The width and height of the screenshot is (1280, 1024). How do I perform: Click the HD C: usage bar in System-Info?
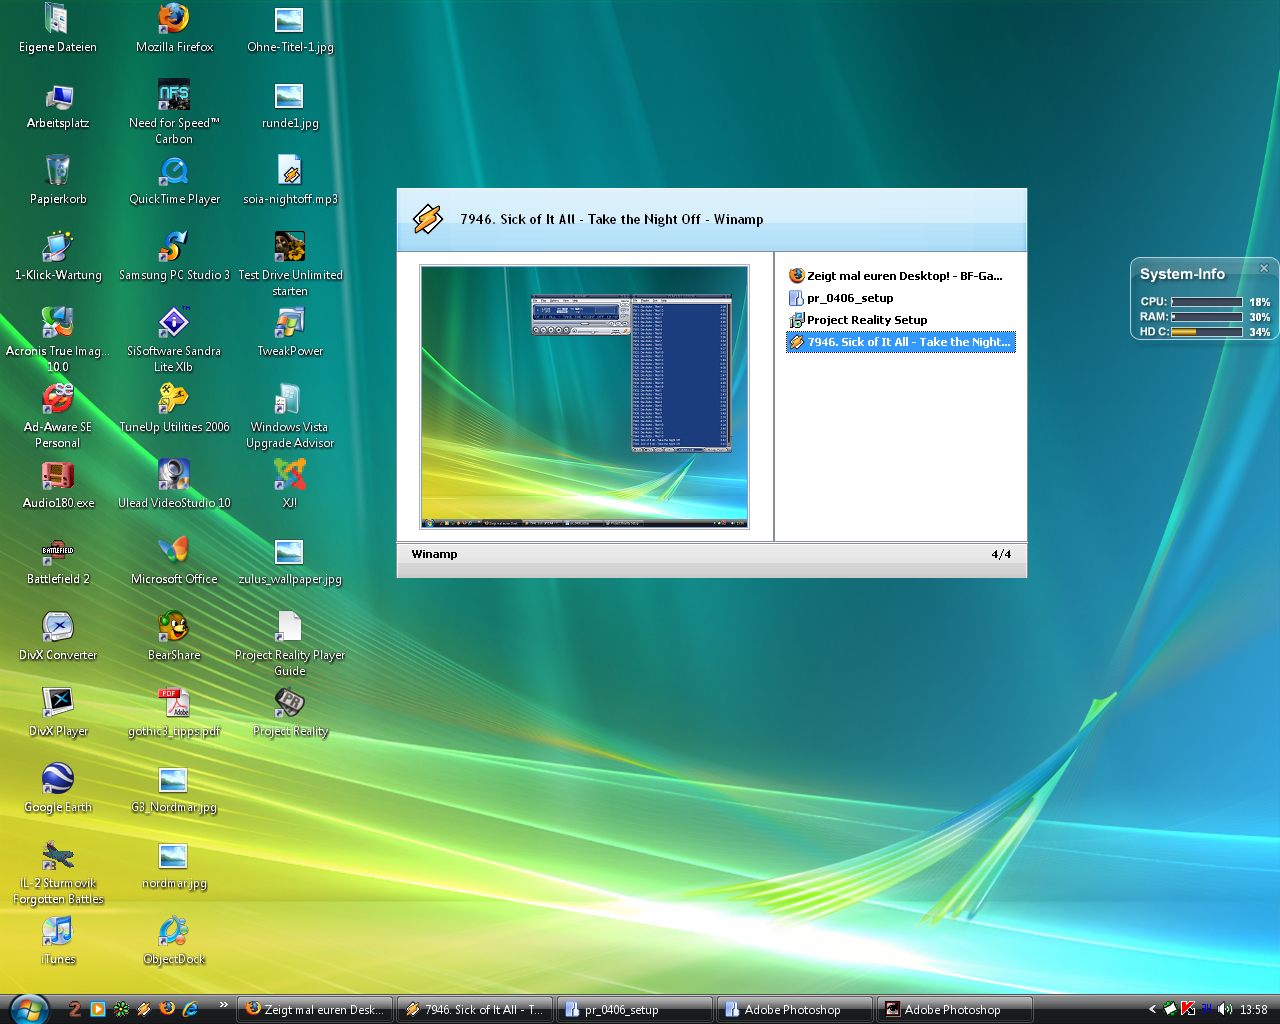tap(1207, 331)
